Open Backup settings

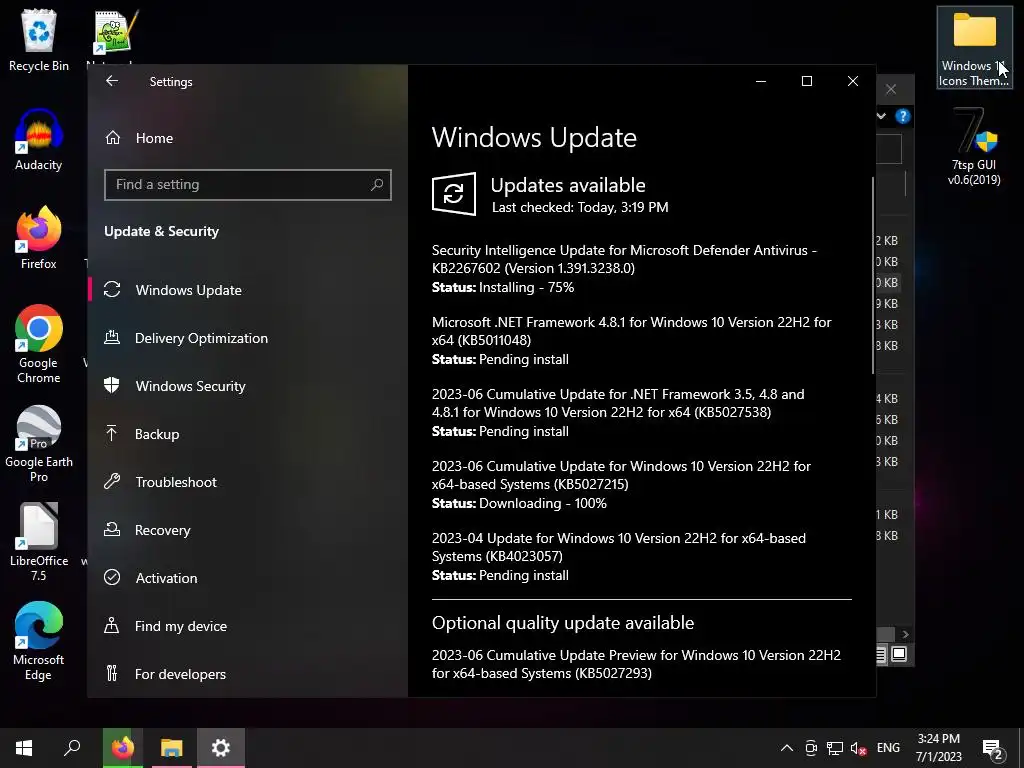157,434
